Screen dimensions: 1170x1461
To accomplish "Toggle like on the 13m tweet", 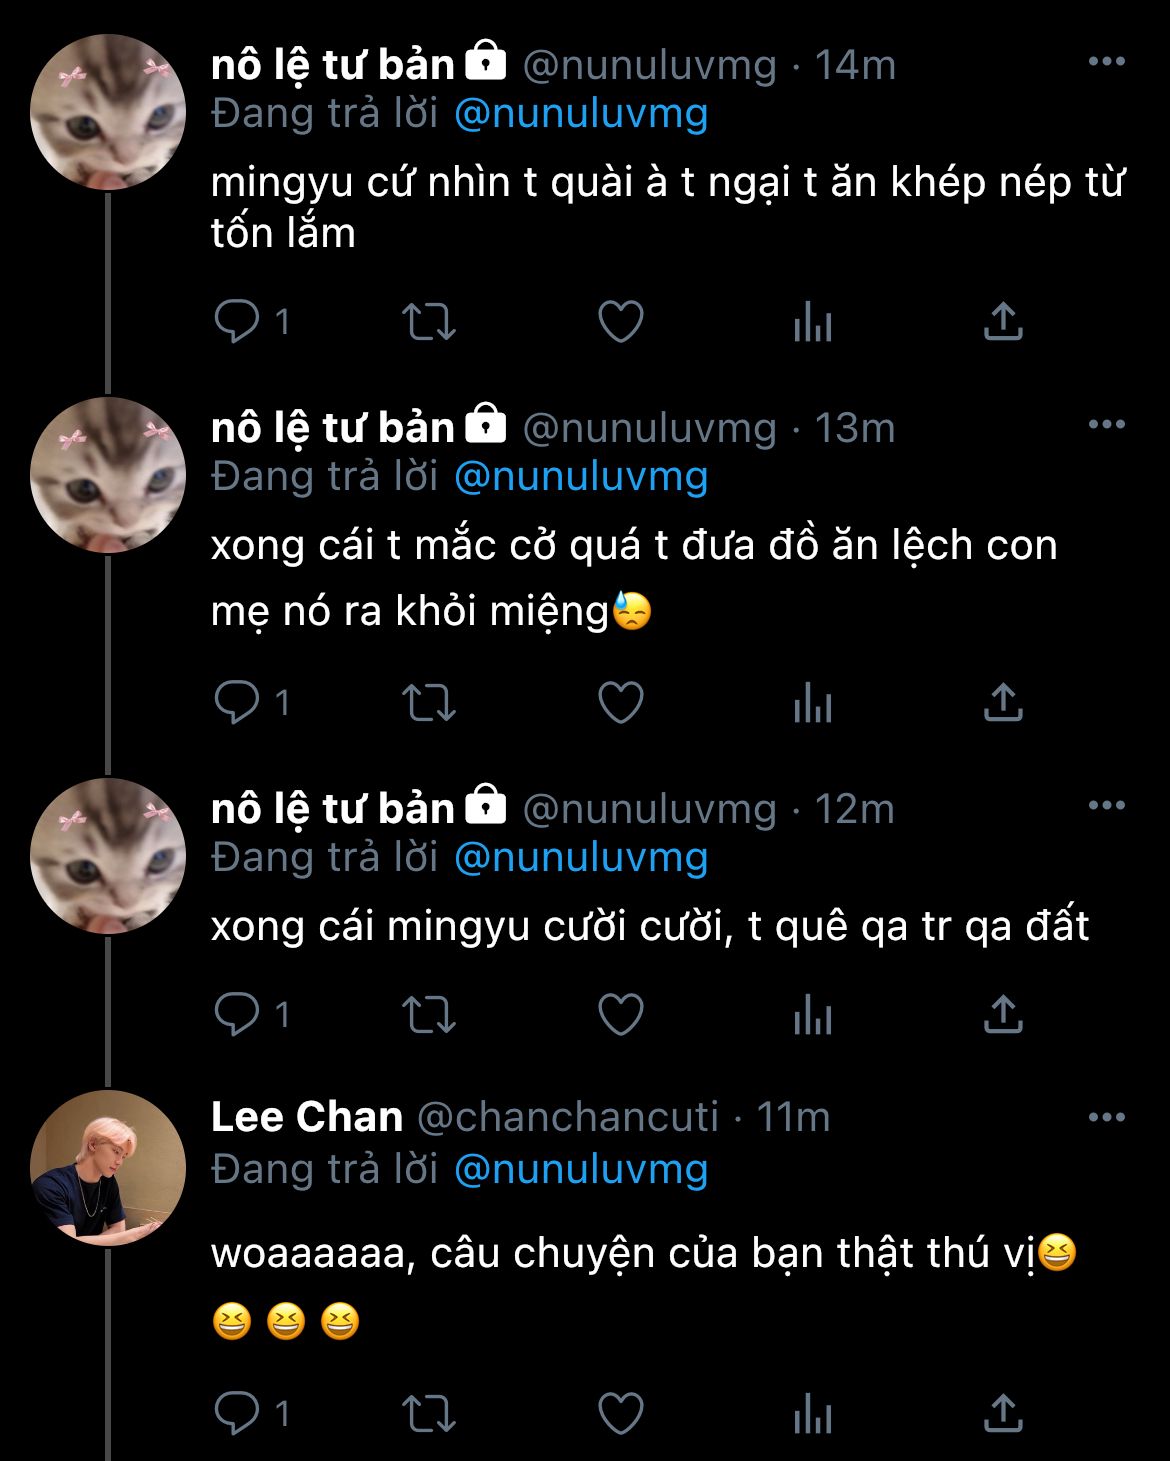I will (x=620, y=703).
